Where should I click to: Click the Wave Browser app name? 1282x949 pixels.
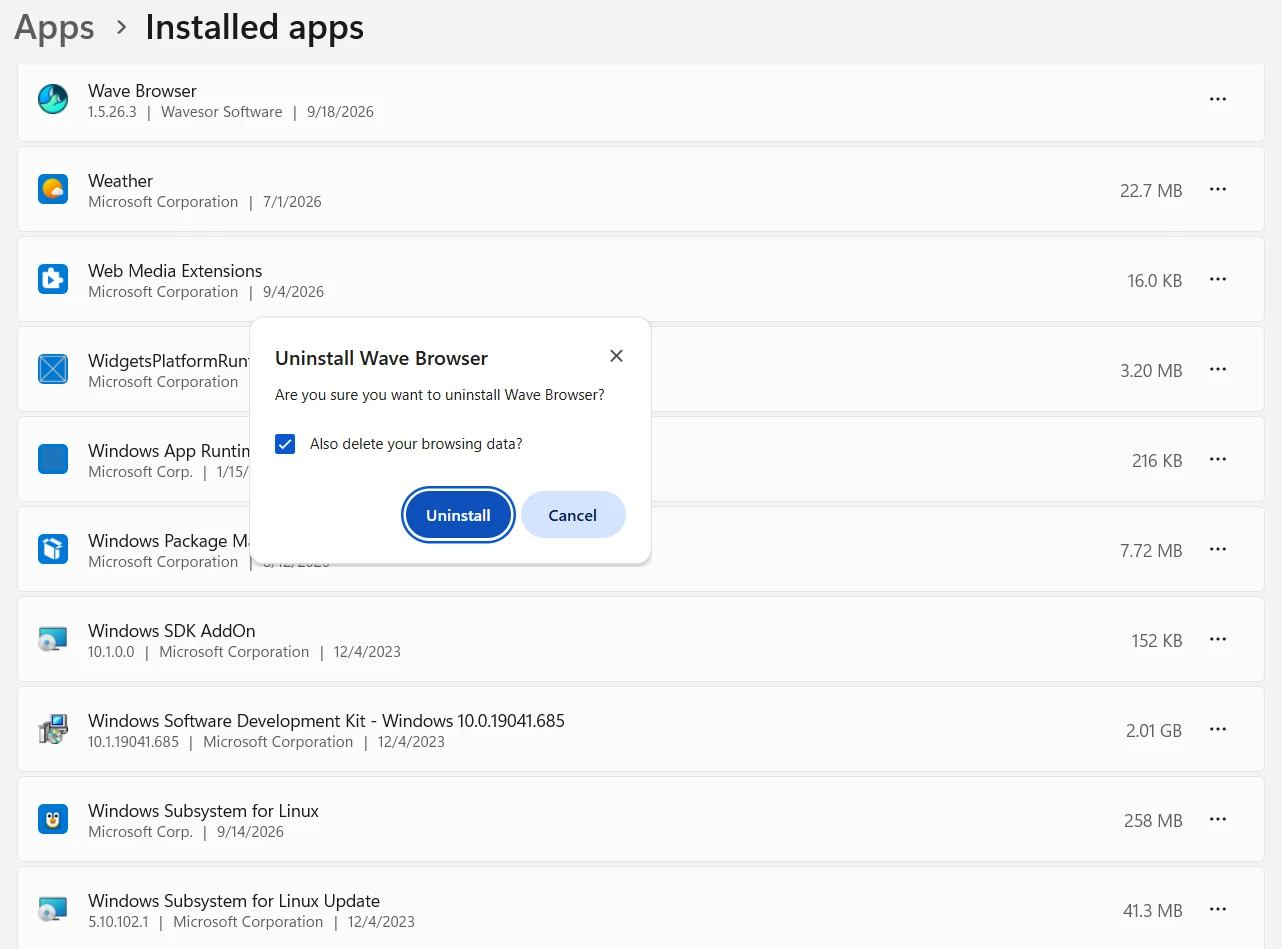coord(142,91)
